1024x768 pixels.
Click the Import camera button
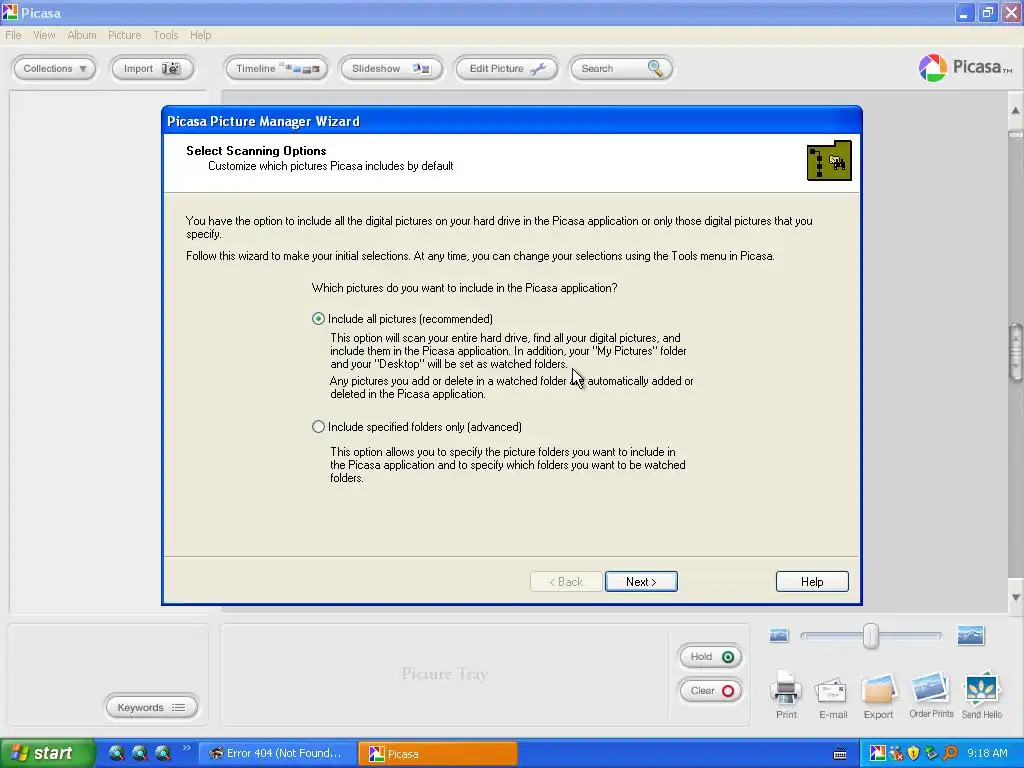[x=152, y=69]
